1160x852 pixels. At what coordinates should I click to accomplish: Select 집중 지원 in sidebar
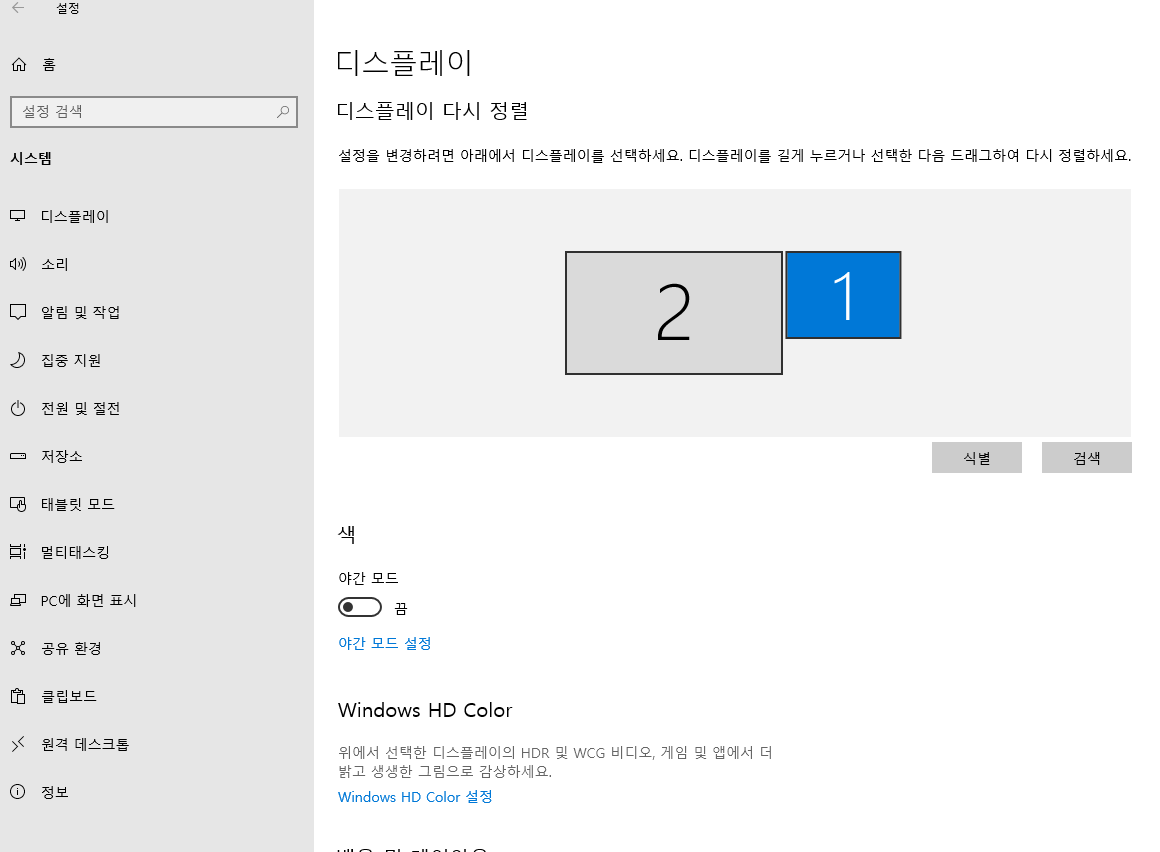tap(71, 360)
